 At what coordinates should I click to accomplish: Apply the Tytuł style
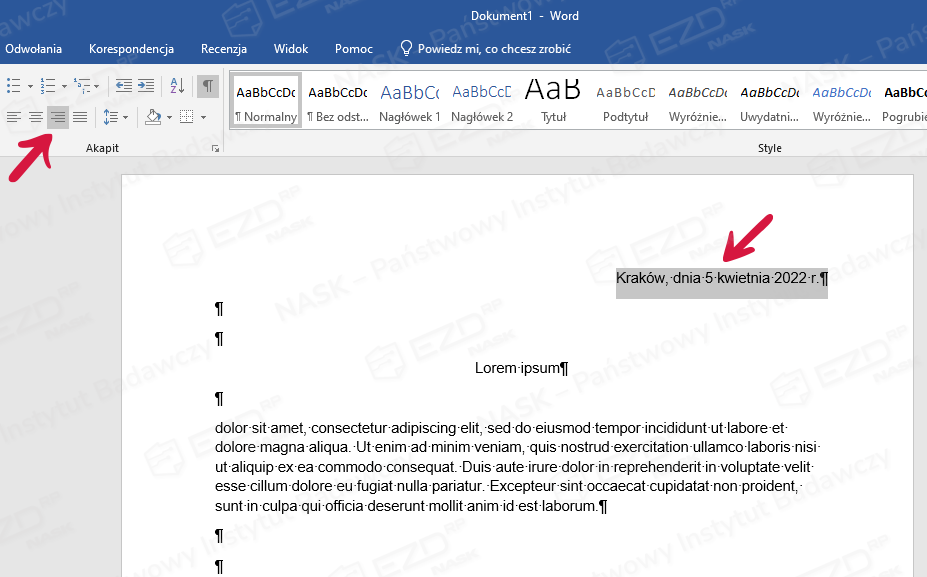[553, 101]
